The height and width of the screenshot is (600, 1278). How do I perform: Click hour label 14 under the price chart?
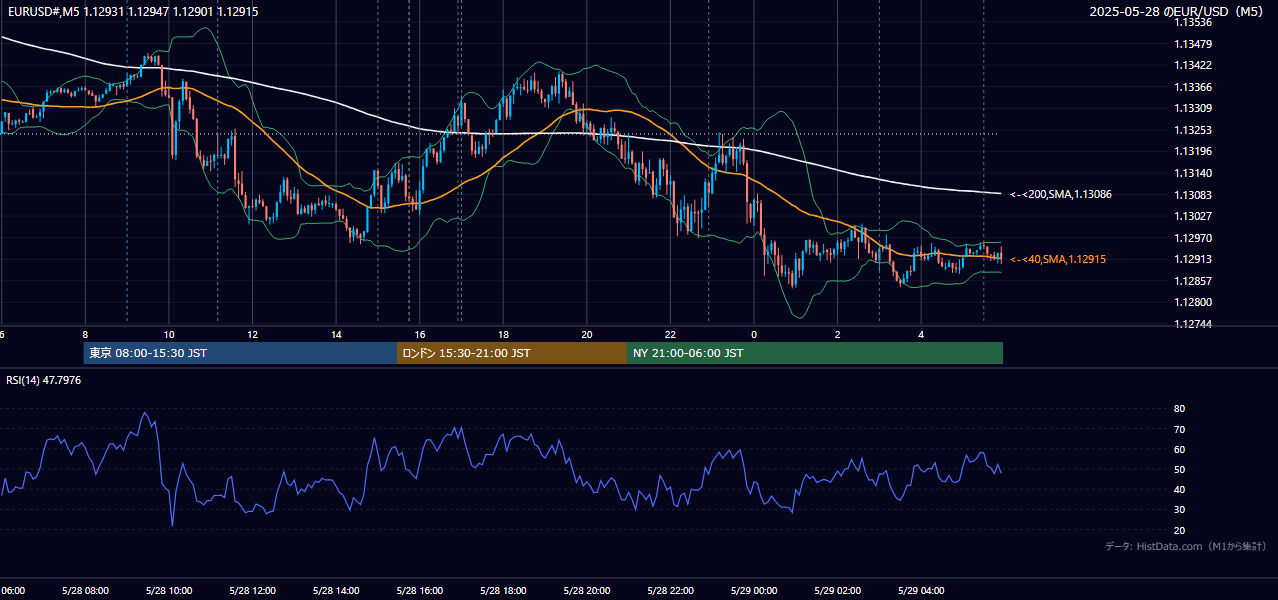click(336, 334)
